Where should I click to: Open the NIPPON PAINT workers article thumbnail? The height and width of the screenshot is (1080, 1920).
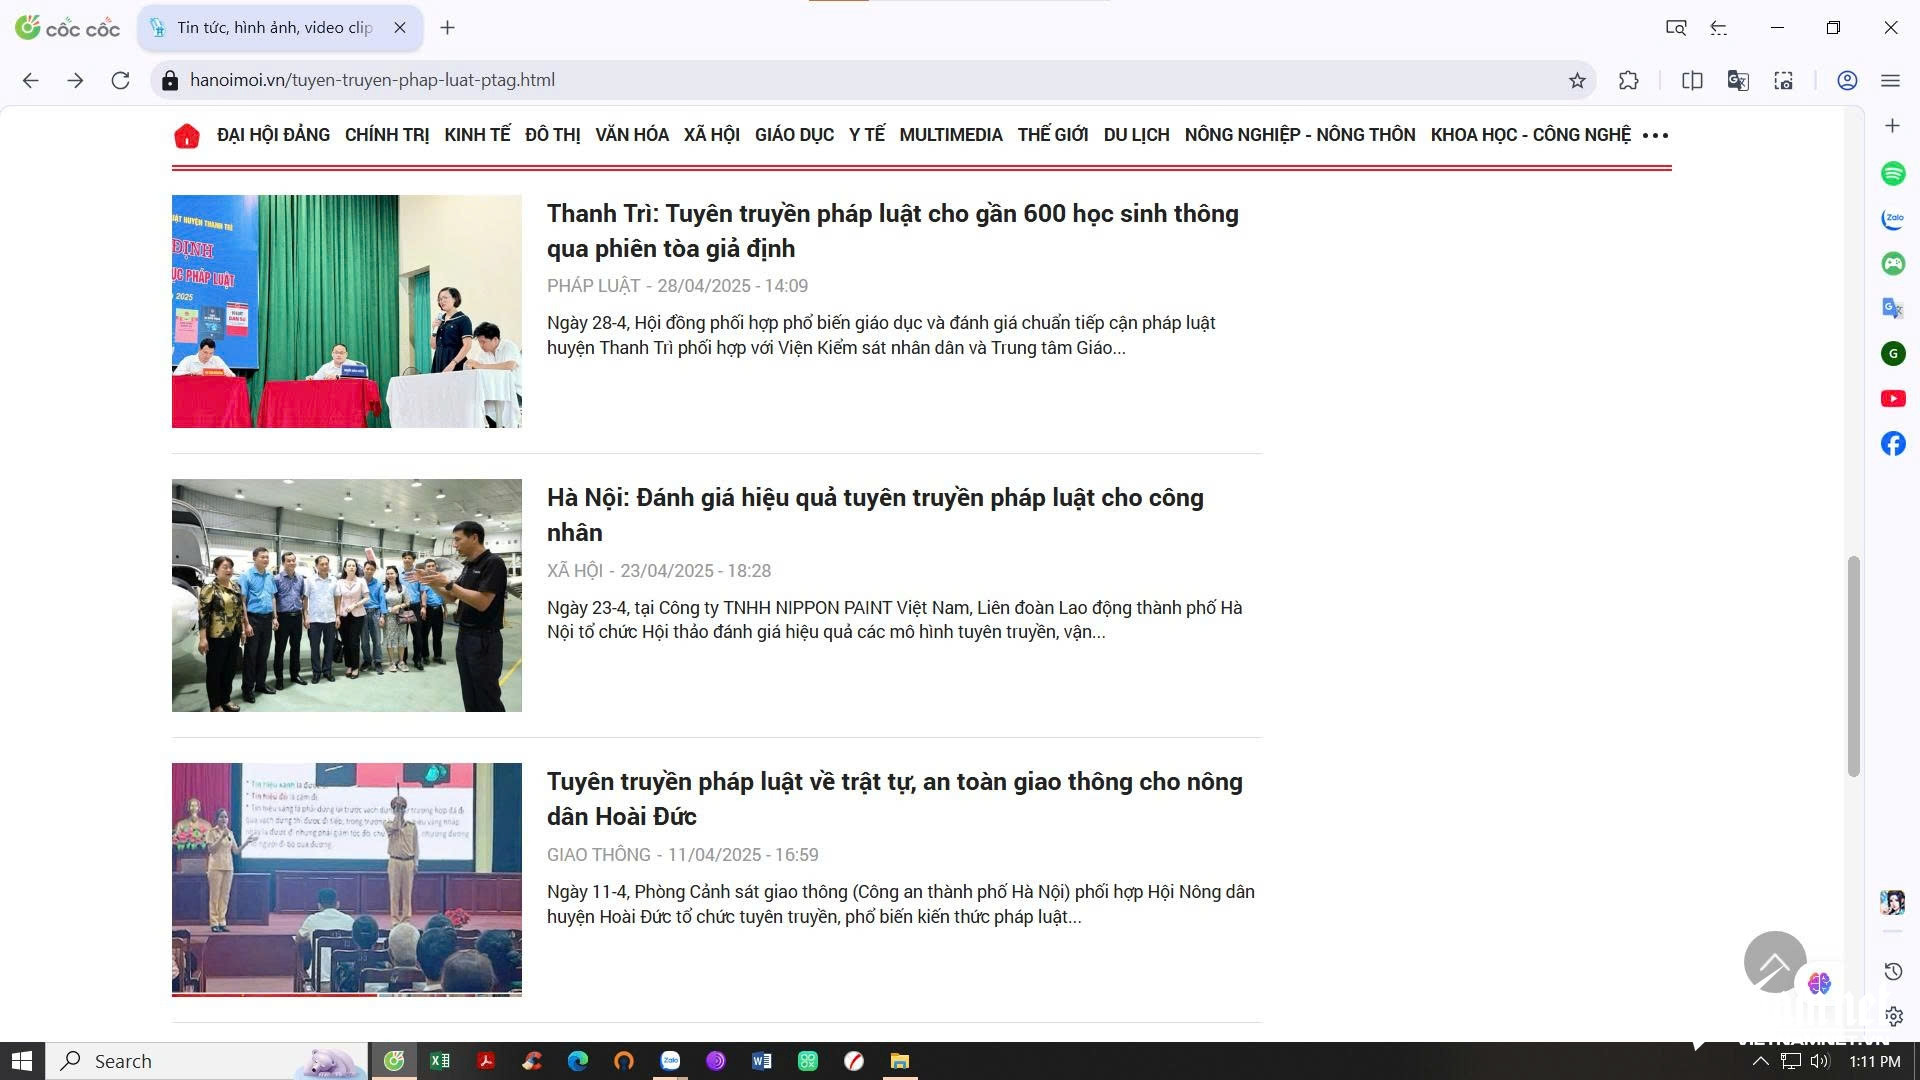346,595
